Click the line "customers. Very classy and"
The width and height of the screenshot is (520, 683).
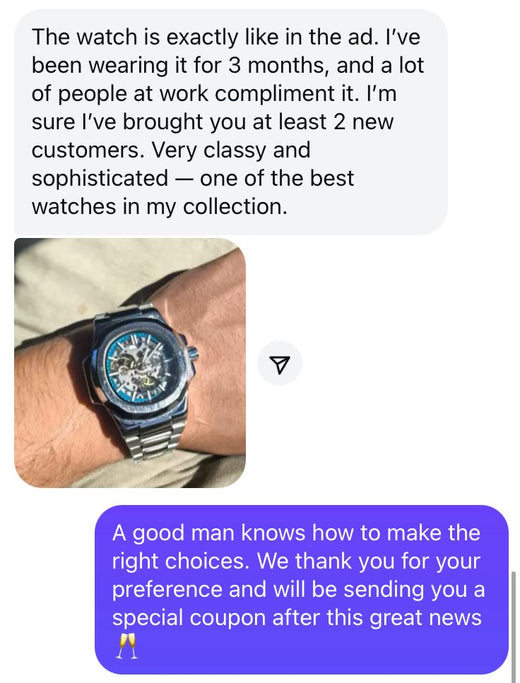click(x=171, y=150)
